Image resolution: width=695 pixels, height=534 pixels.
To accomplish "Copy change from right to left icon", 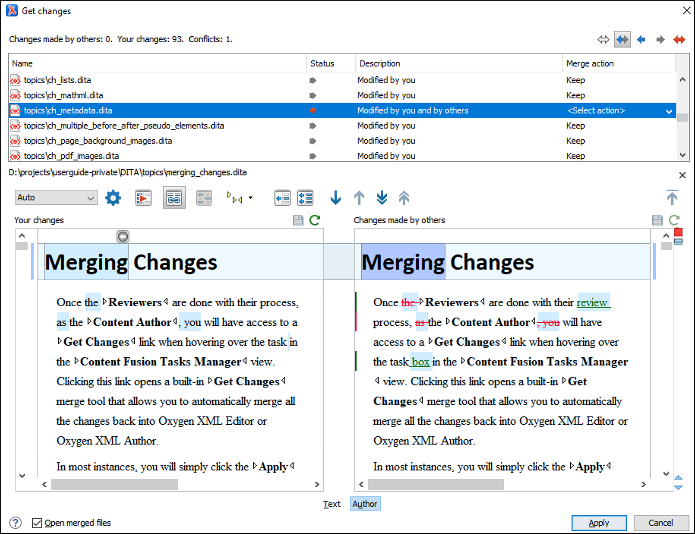I will [282, 198].
